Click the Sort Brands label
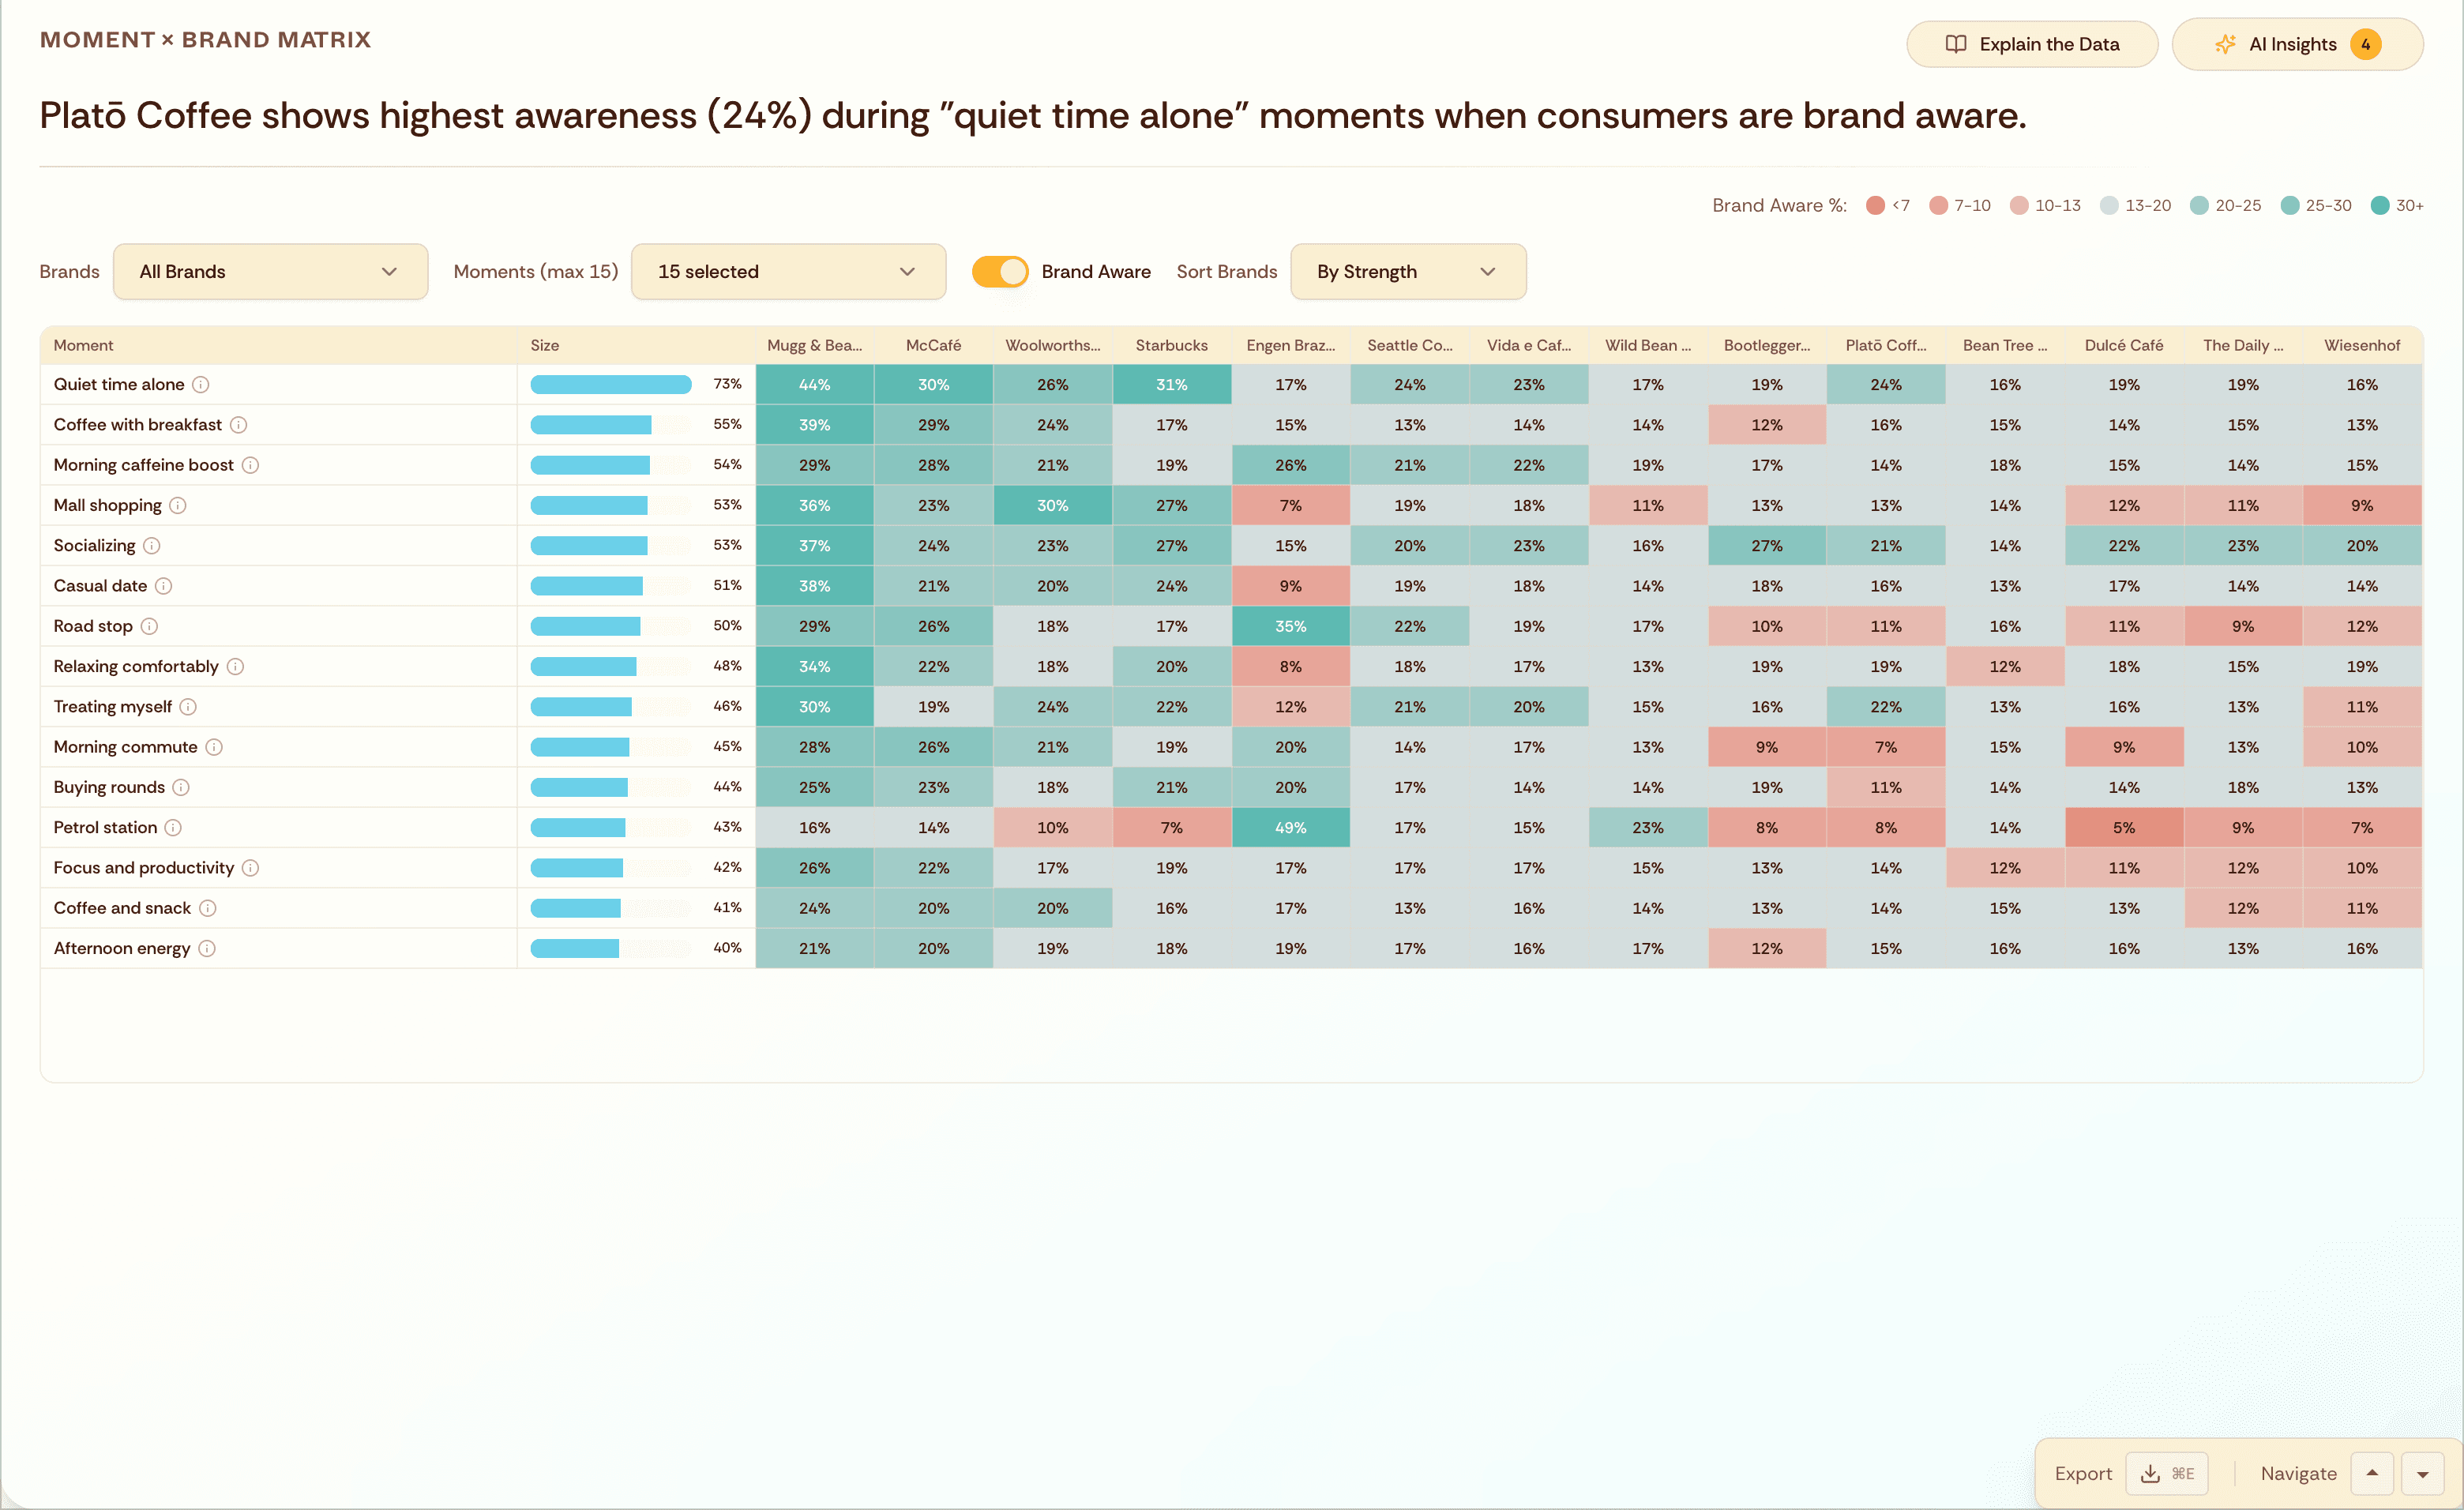 click(1227, 271)
